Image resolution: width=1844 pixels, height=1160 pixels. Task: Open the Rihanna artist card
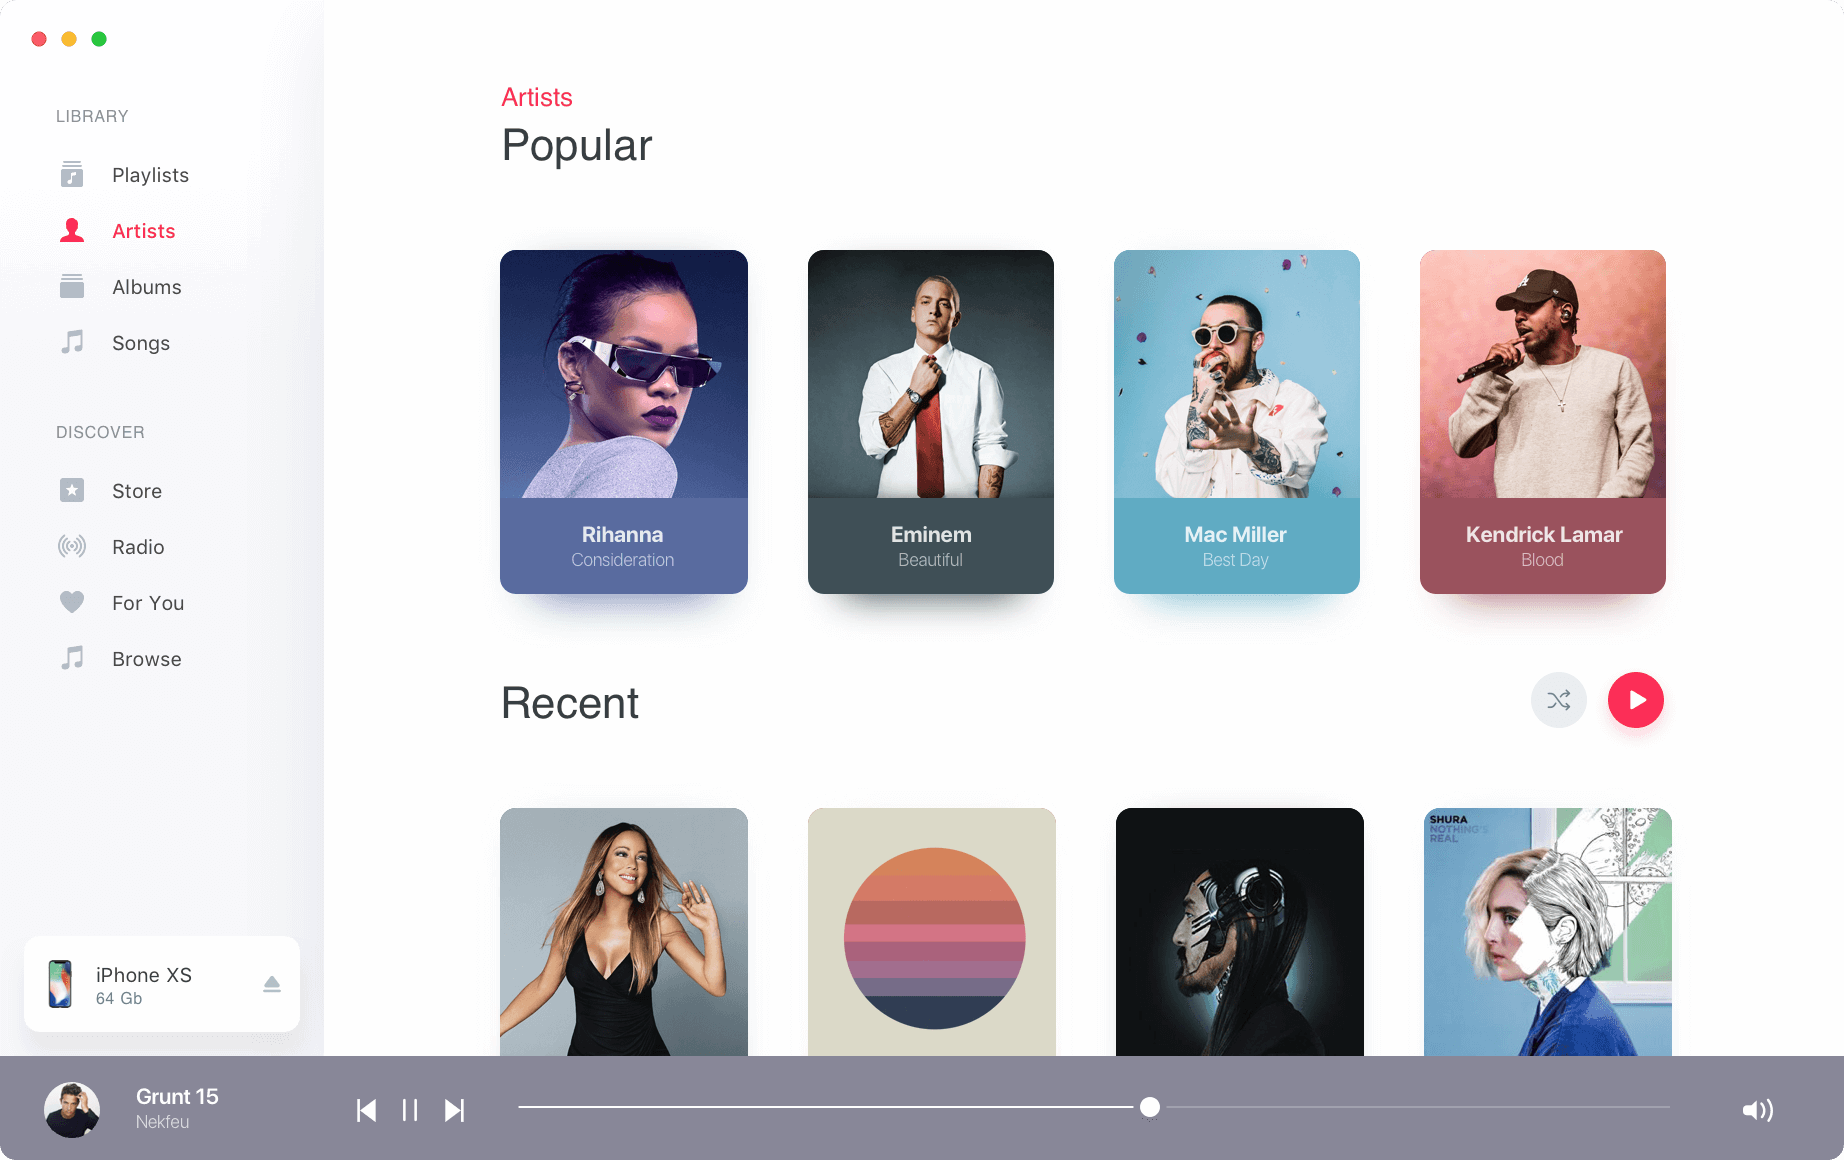(624, 422)
